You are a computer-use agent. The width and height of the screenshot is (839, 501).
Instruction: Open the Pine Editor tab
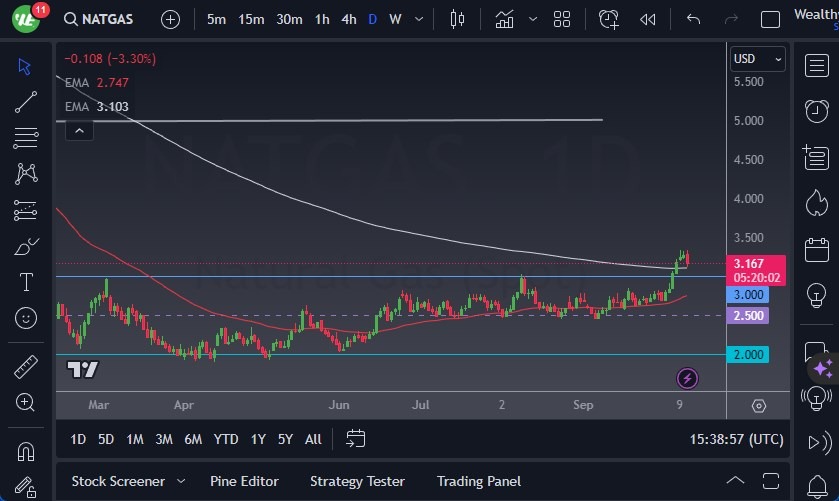click(x=244, y=481)
